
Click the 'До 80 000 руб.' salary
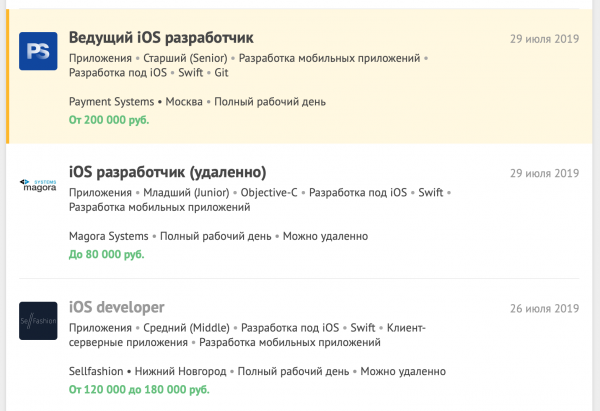(x=106, y=254)
